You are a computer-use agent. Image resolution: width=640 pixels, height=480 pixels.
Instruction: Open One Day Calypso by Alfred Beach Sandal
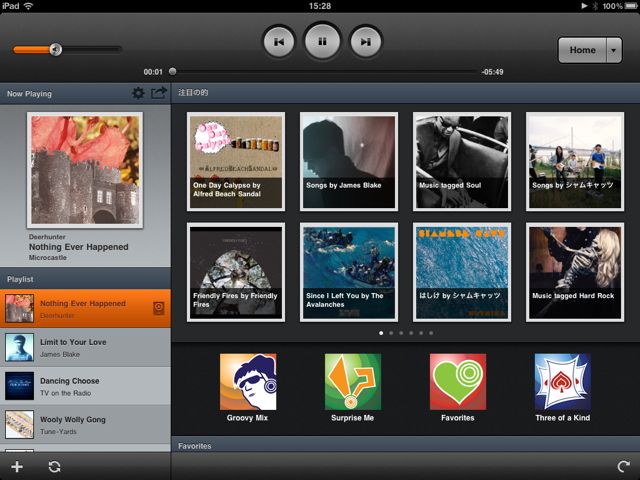[236, 162]
